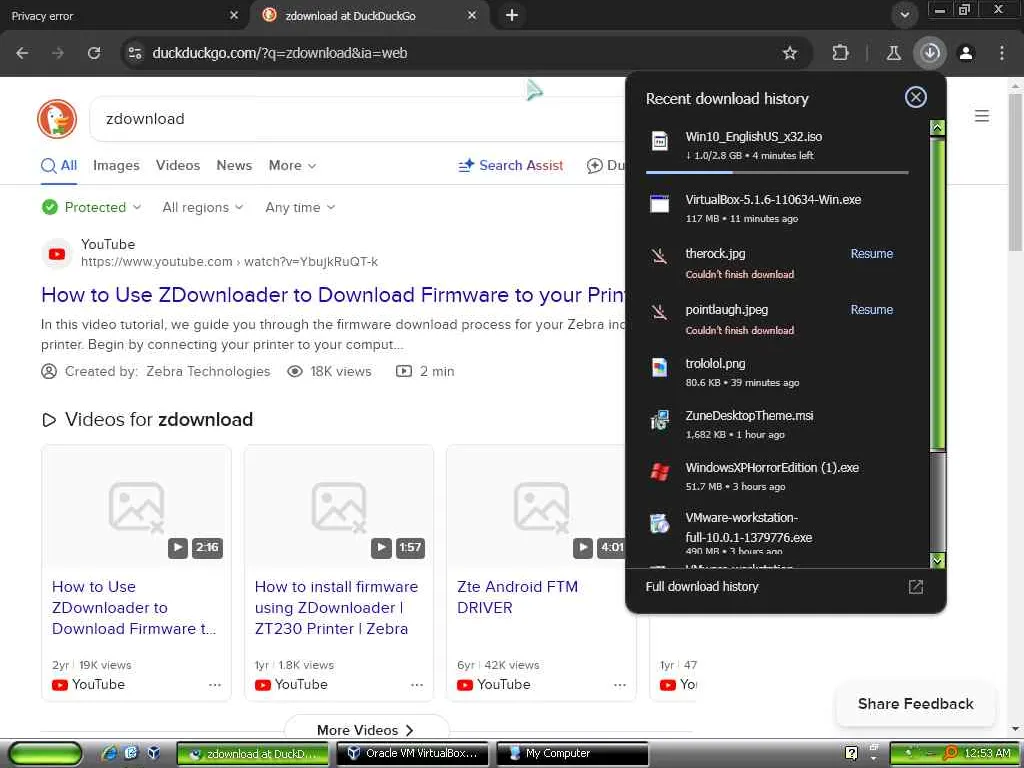This screenshot has height=768, width=1024.
Task: Click the trololol.png file icon
Action: pos(660,368)
